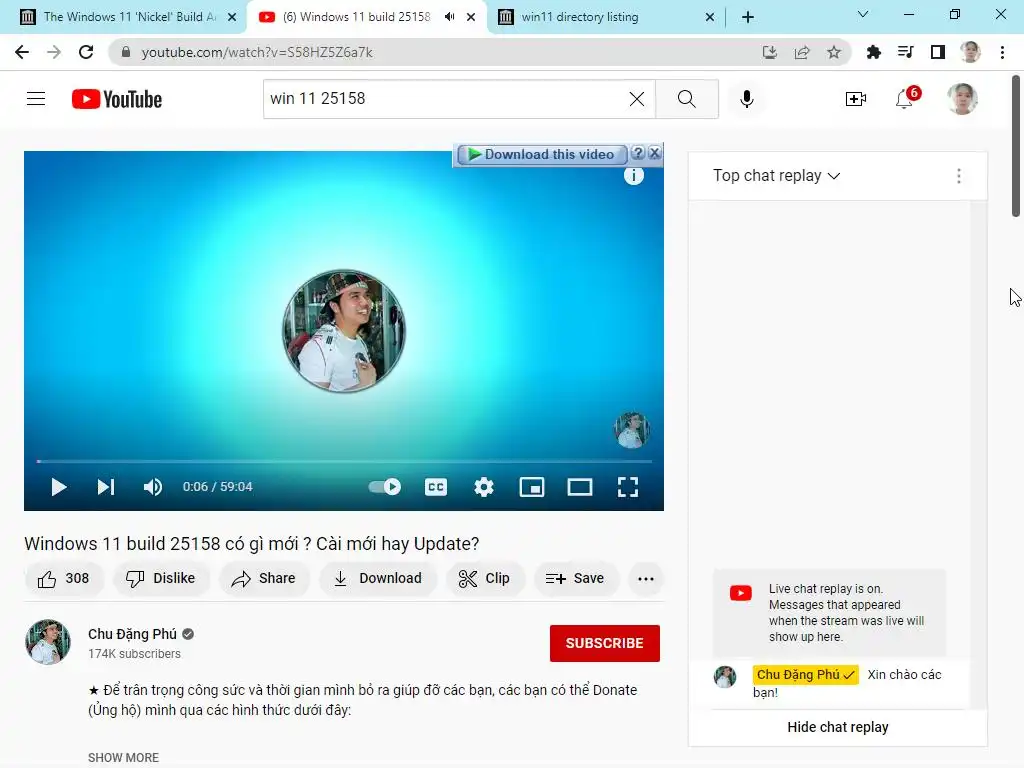Open more actions ellipsis menu
Image resolution: width=1024 pixels, height=768 pixels.
(x=646, y=579)
